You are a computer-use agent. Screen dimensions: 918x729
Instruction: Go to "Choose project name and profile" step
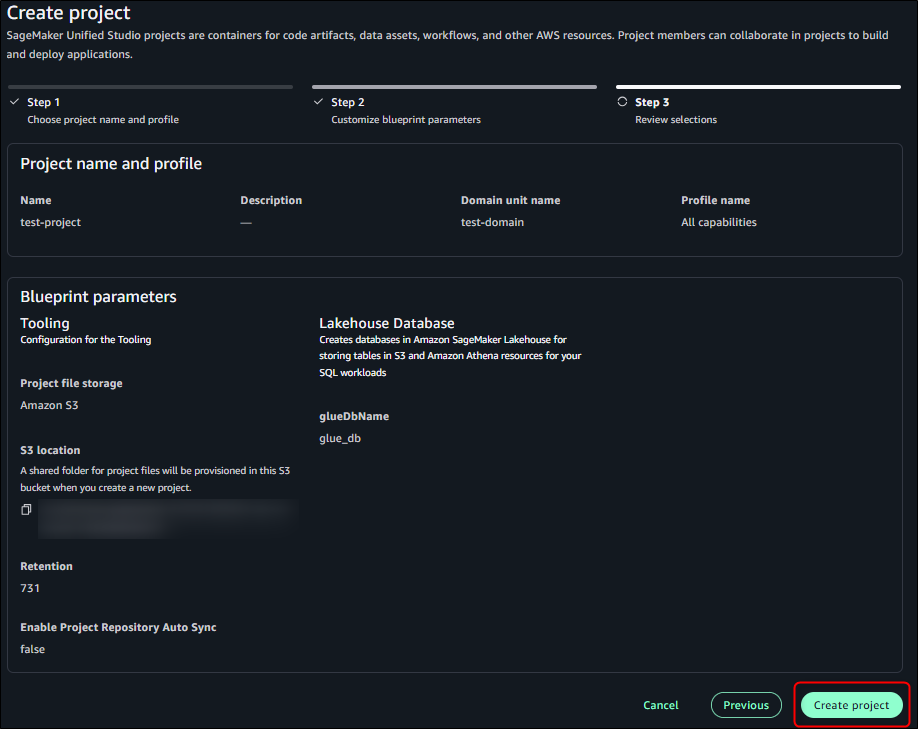[x=103, y=120]
